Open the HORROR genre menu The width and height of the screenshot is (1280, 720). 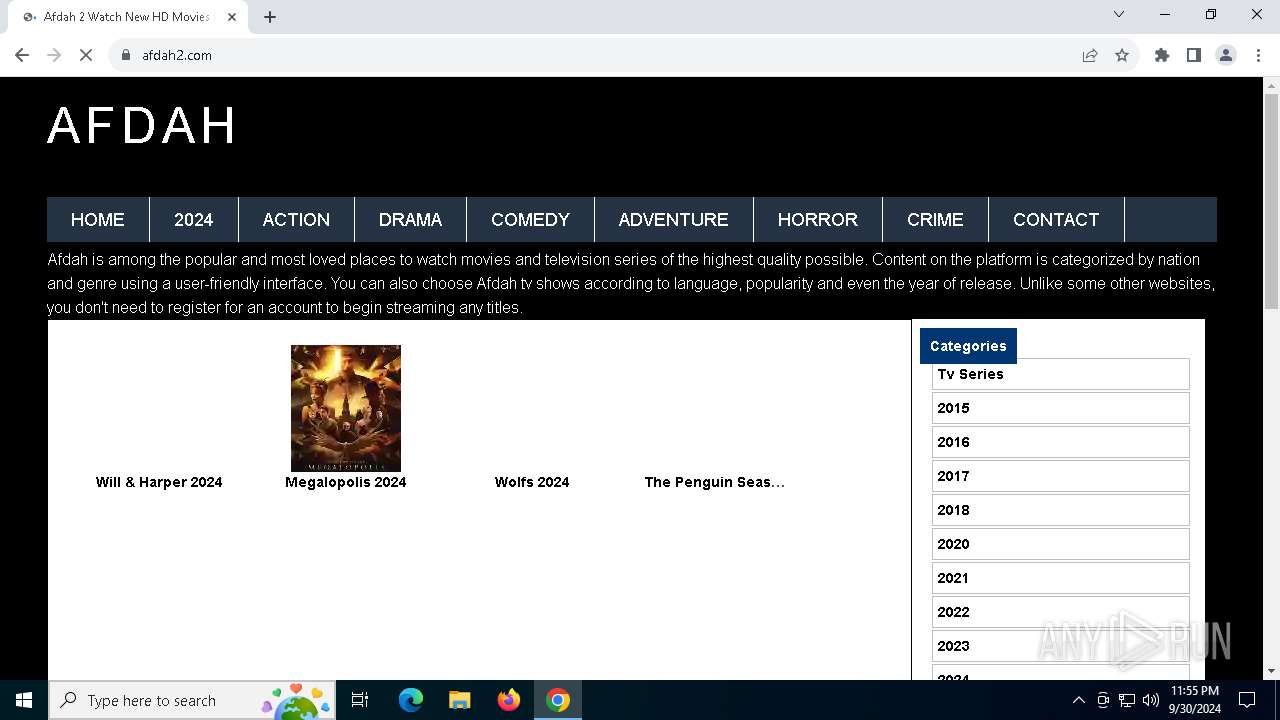click(x=818, y=219)
